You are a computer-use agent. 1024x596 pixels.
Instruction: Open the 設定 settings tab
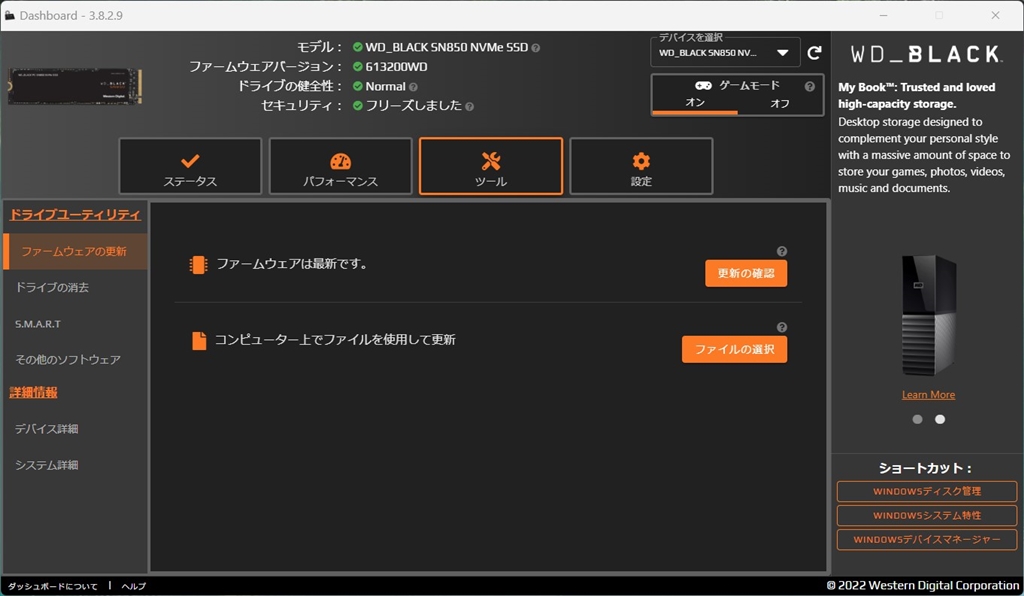pos(641,166)
